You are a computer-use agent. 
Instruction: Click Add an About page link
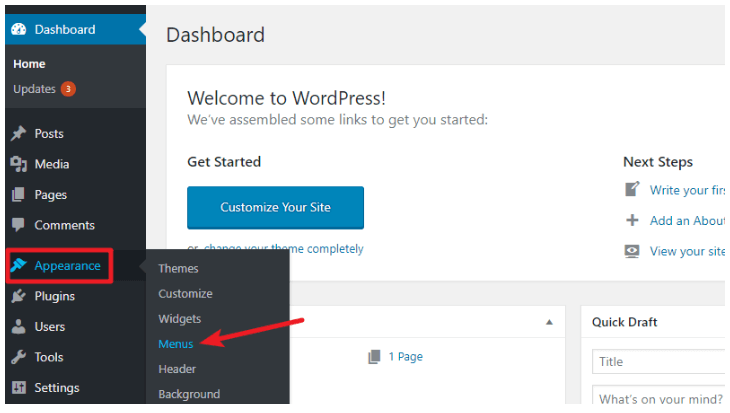pyautogui.click(x=687, y=221)
